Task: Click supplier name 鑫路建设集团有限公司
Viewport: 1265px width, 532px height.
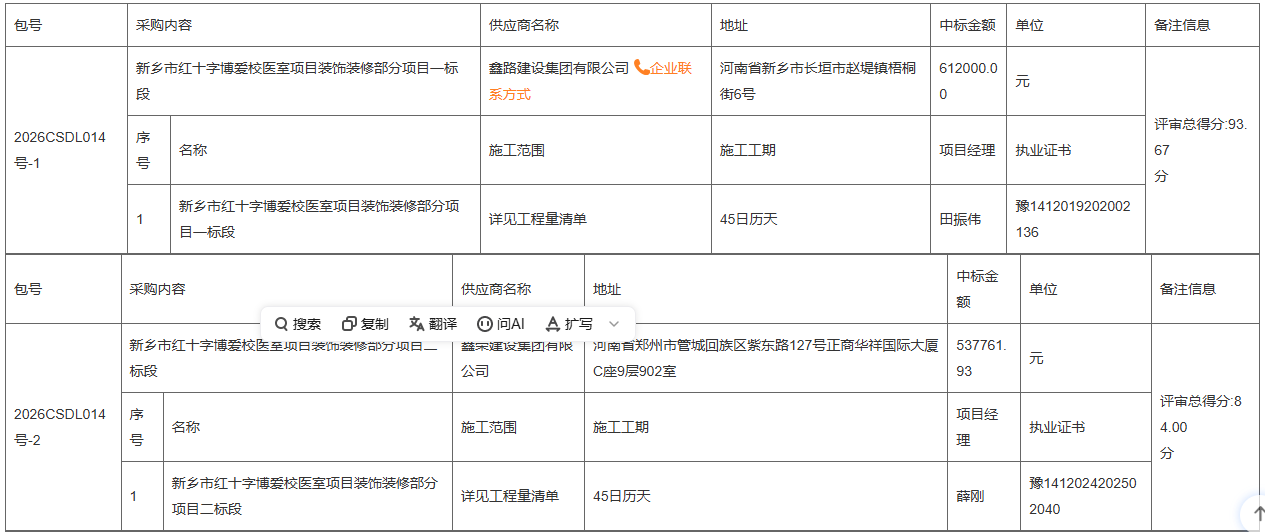Action: point(559,68)
